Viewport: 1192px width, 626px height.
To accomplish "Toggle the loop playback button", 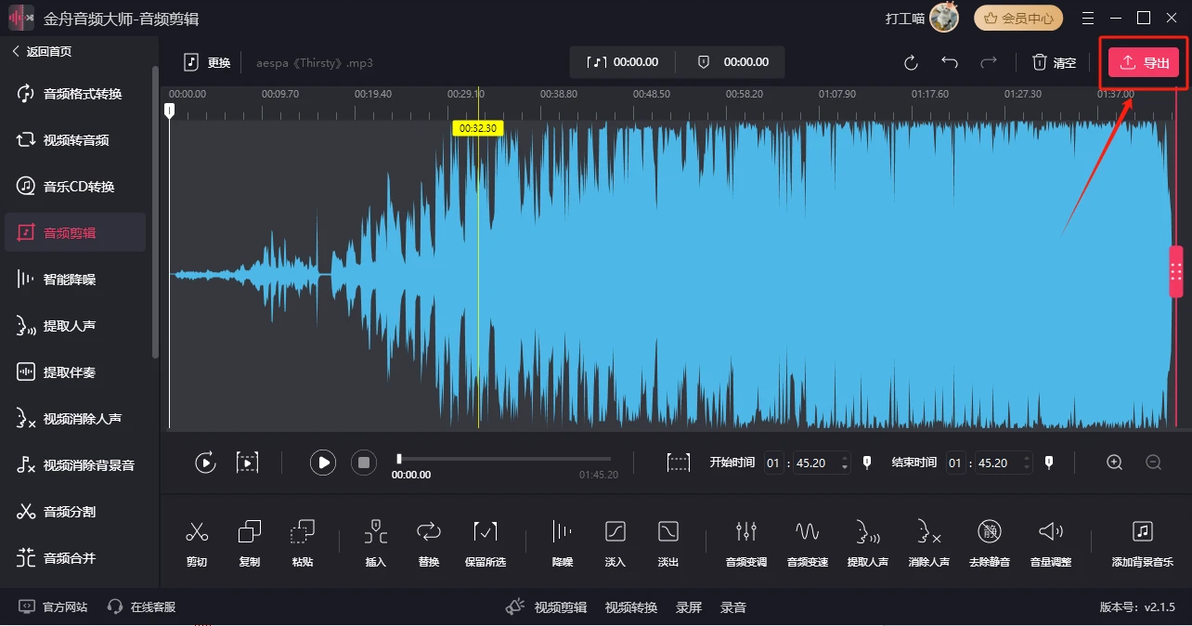I will (205, 462).
